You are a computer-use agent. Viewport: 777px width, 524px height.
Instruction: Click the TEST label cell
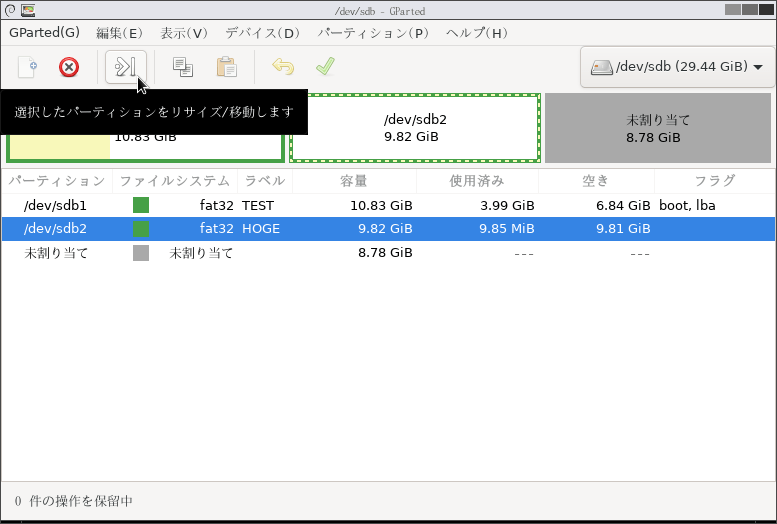tap(258, 205)
